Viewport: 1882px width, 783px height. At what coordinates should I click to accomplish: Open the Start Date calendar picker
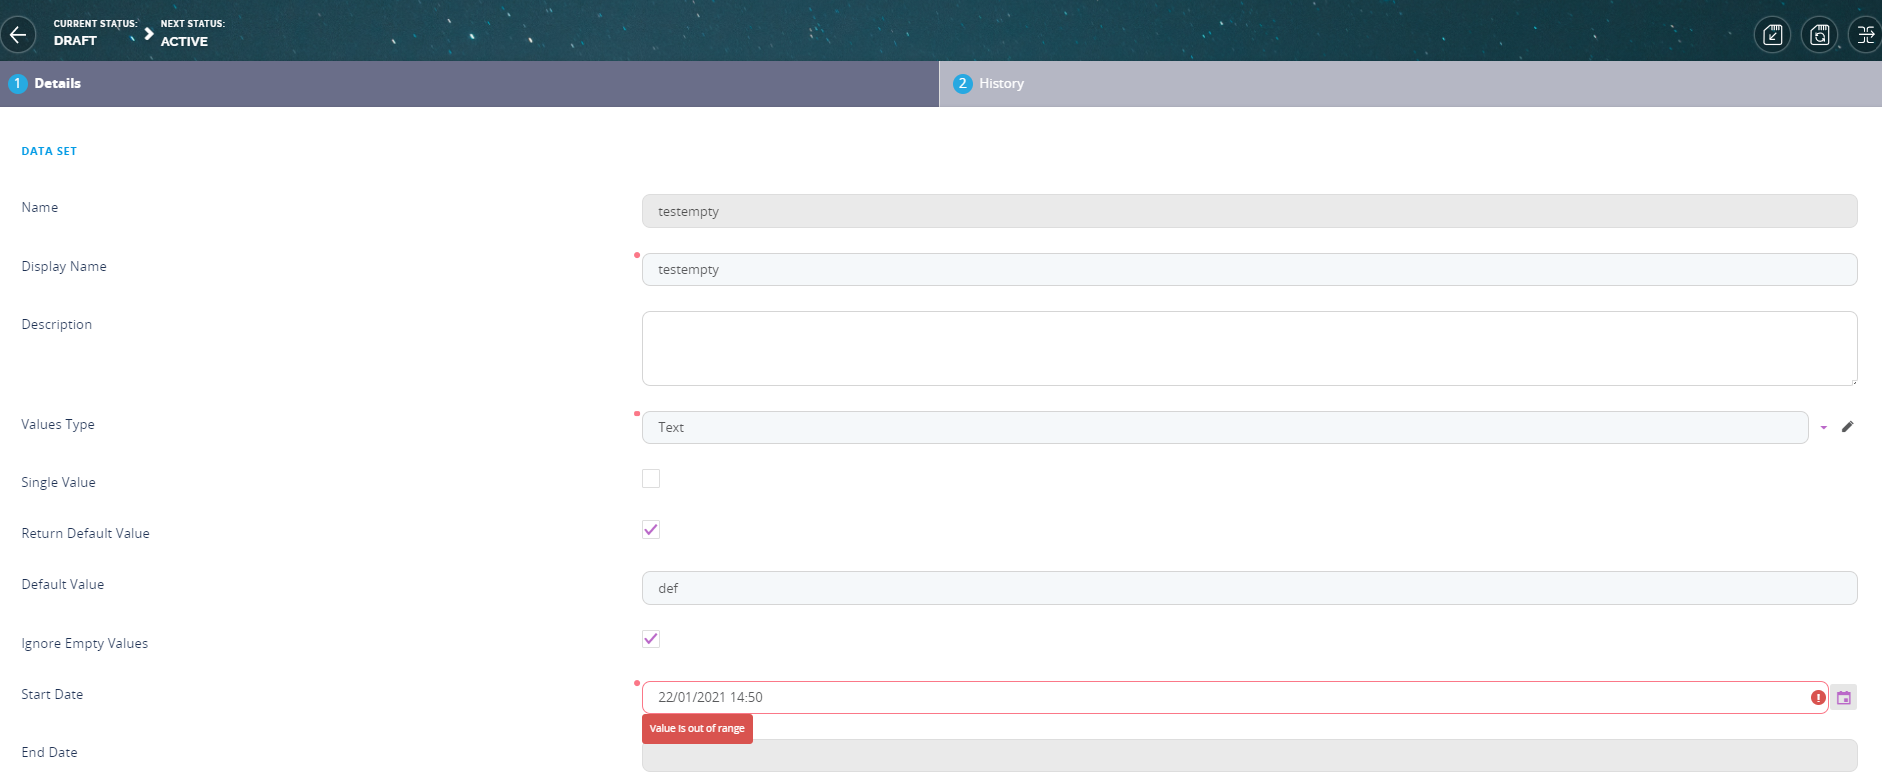[x=1844, y=698]
